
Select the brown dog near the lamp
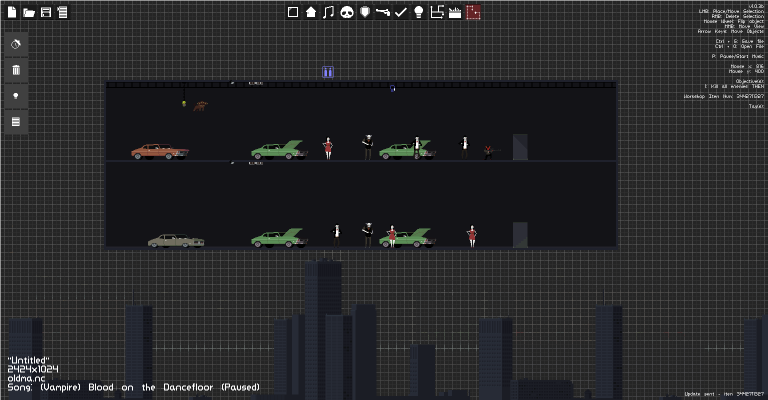coord(200,106)
